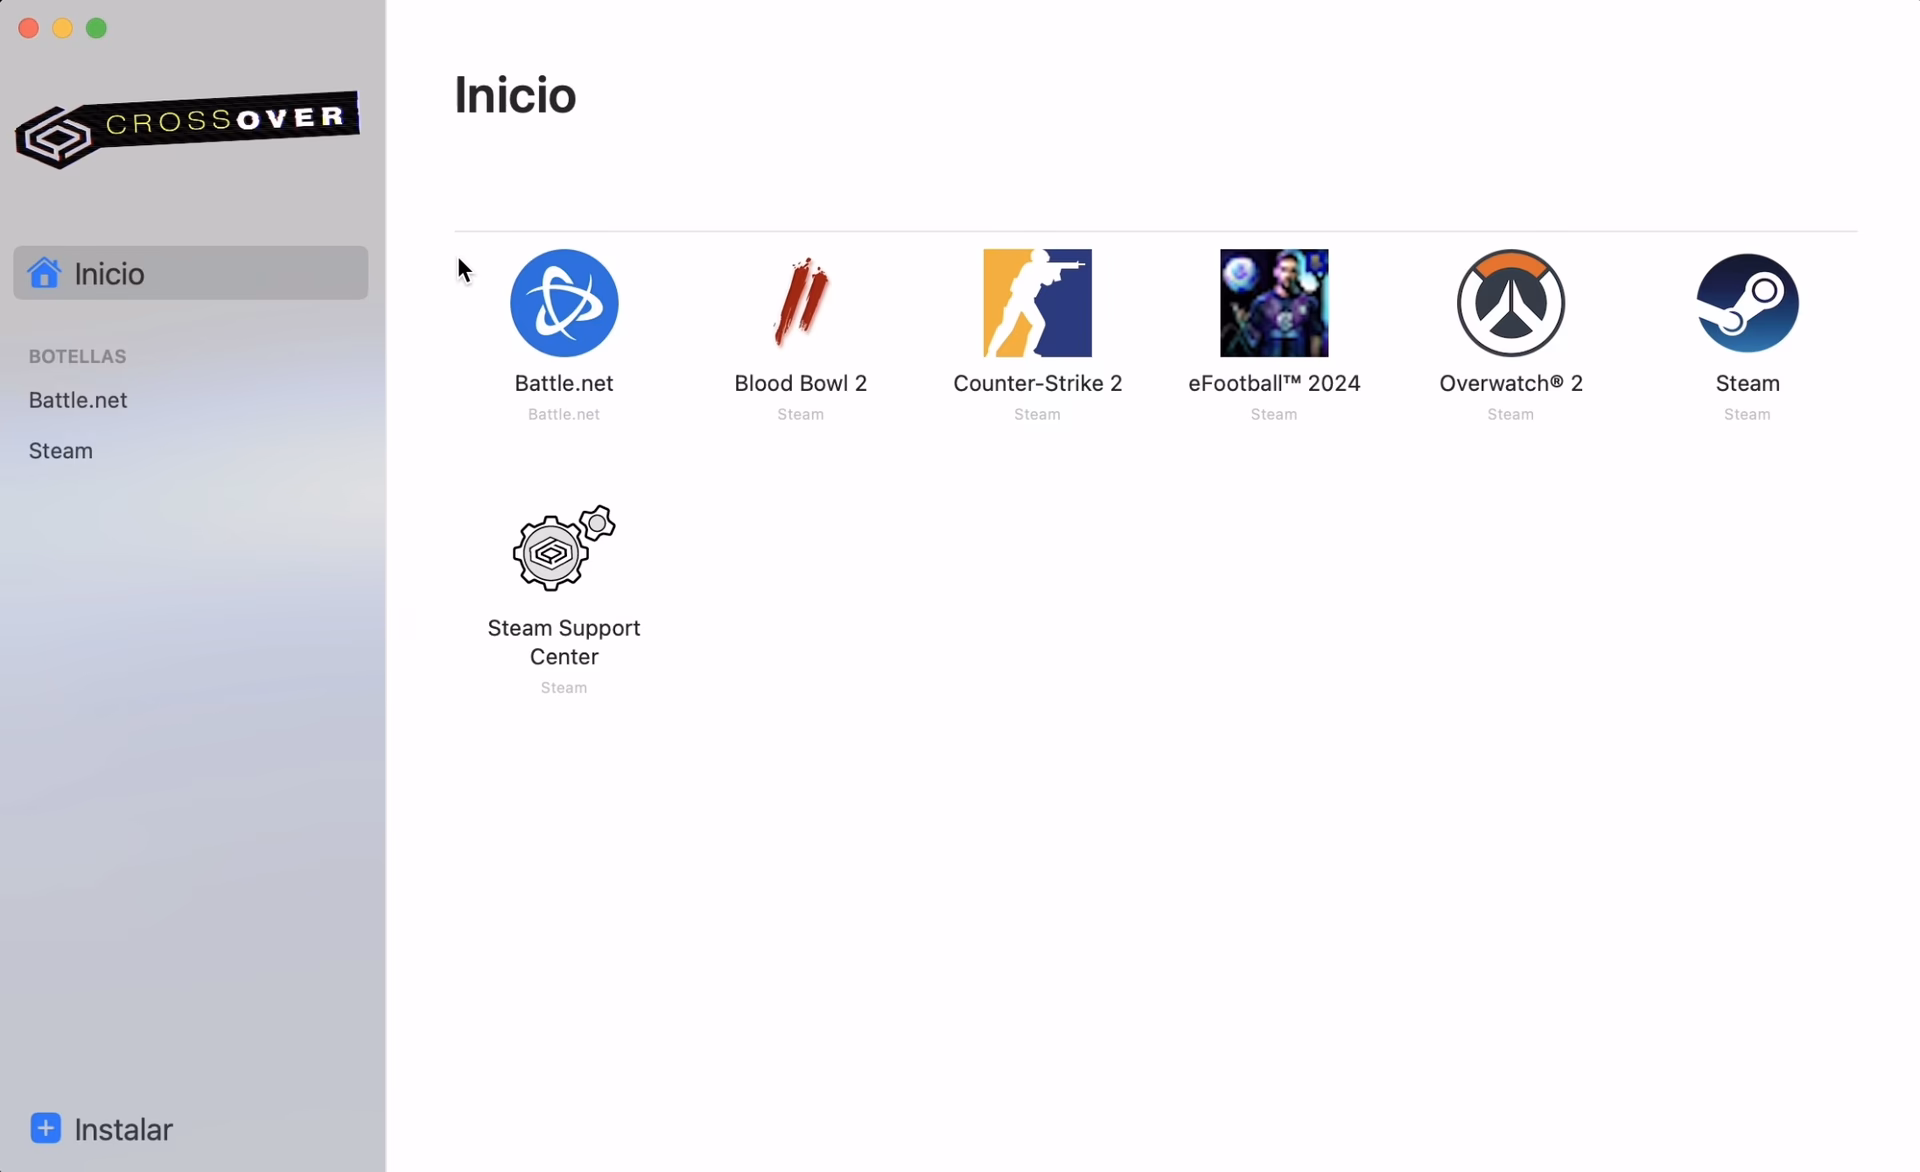Close the CrossOver window with red button
Screen dimensions: 1920x1172
(x=29, y=28)
